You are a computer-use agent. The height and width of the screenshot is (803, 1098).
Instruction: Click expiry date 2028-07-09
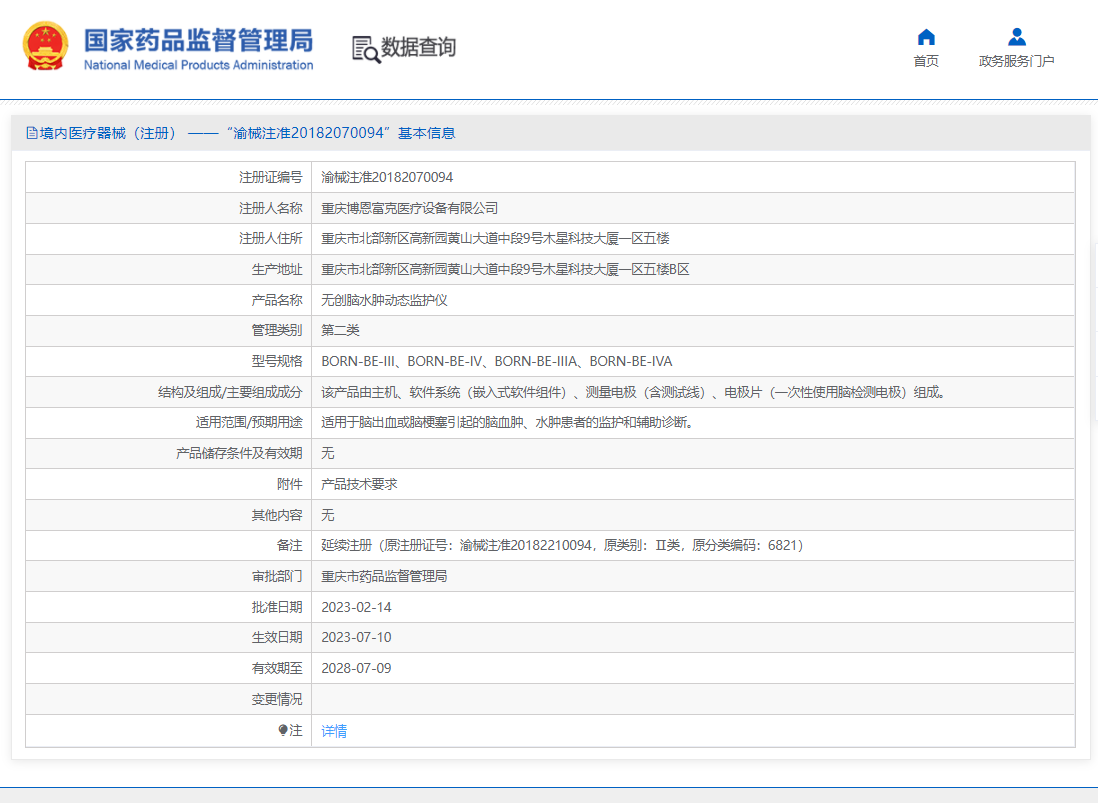(x=356, y=668)
